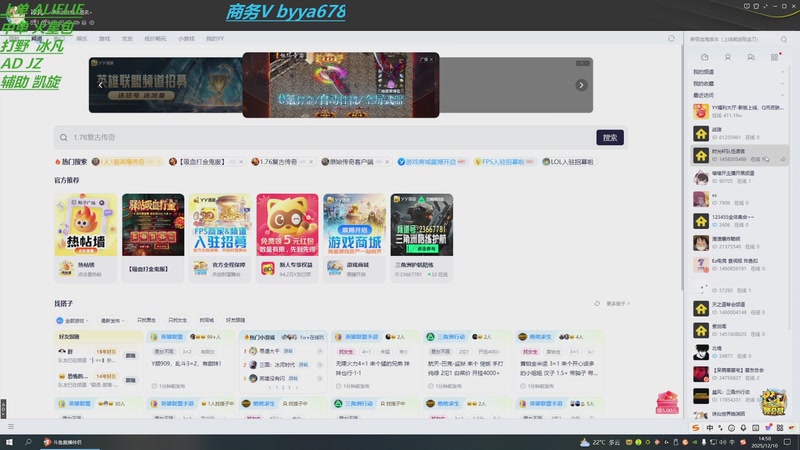
Task: Open the sidebar apps grid icon
Action: click(x=774, y=57)
